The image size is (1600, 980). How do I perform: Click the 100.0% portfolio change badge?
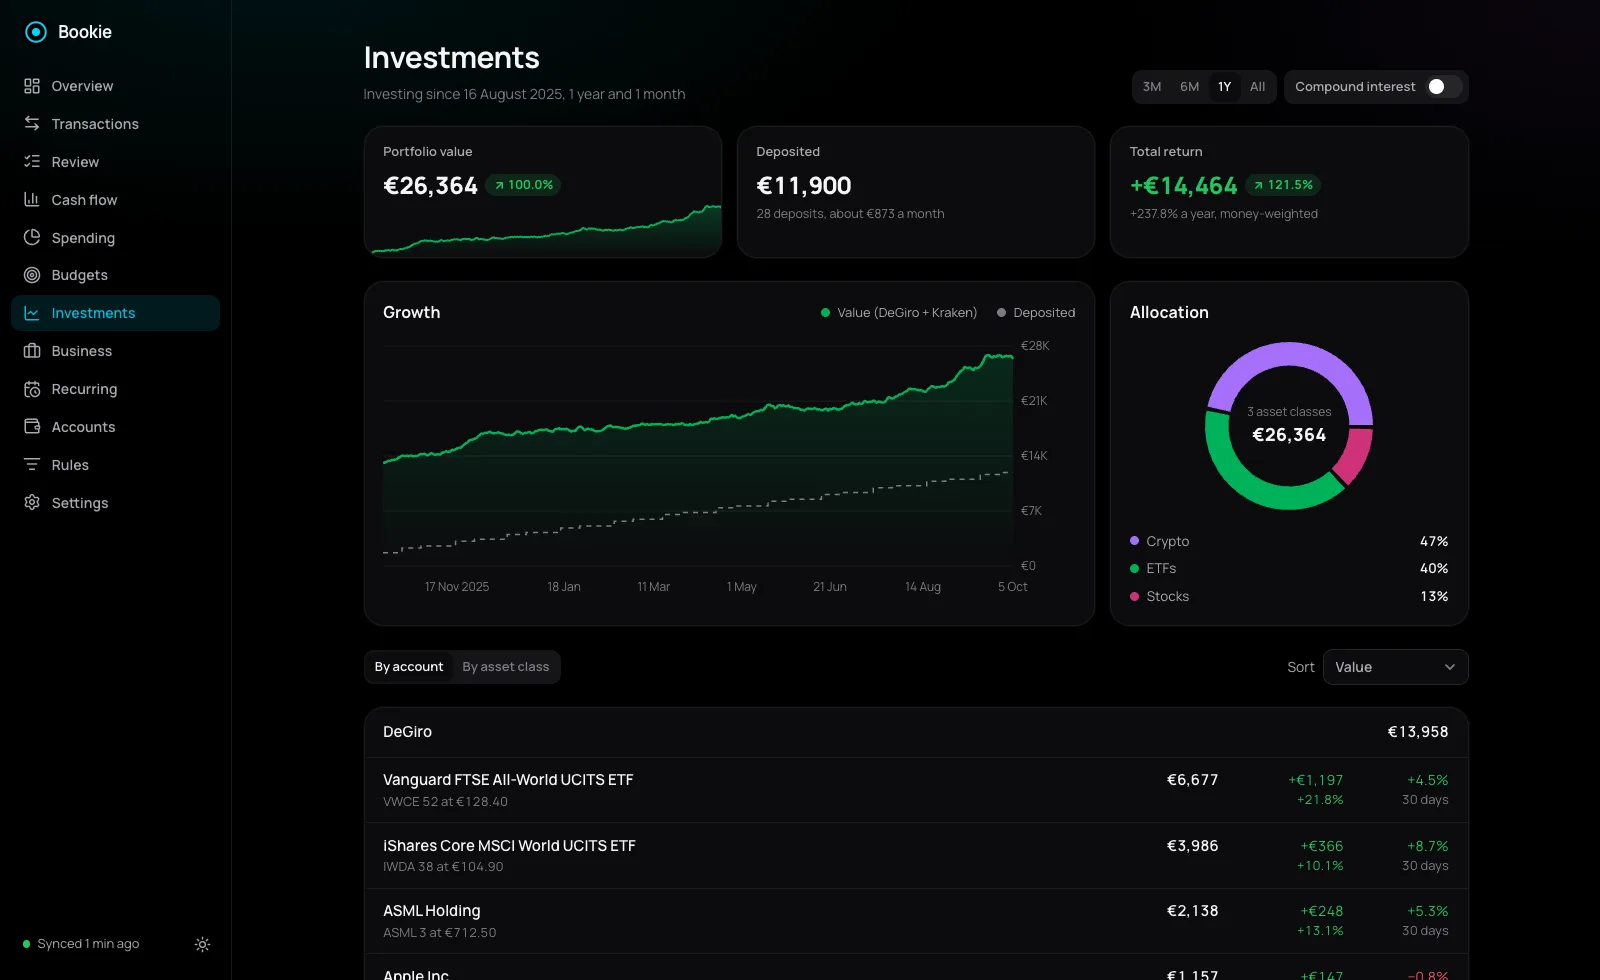pyautogui.click(x=523, y=185)
